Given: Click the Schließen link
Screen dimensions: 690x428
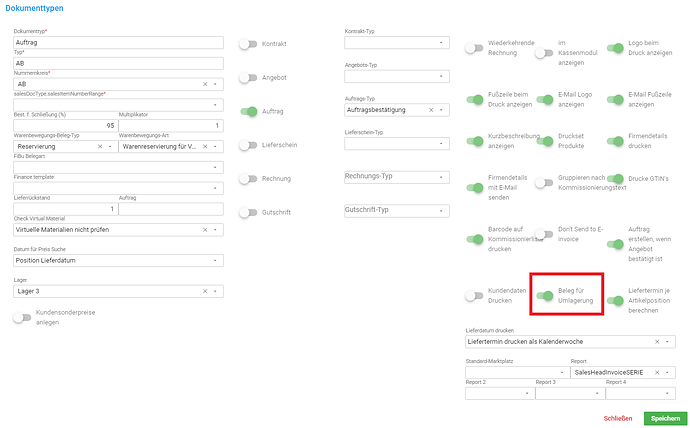Looking at the screenshot, I should pyautogui.click(x=618, y=419).
